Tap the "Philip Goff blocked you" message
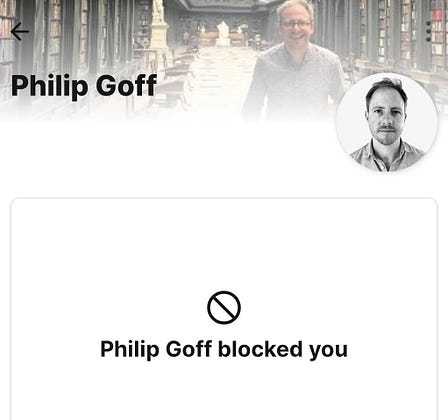Screen dimensions: 448x420 pos(224,349)
